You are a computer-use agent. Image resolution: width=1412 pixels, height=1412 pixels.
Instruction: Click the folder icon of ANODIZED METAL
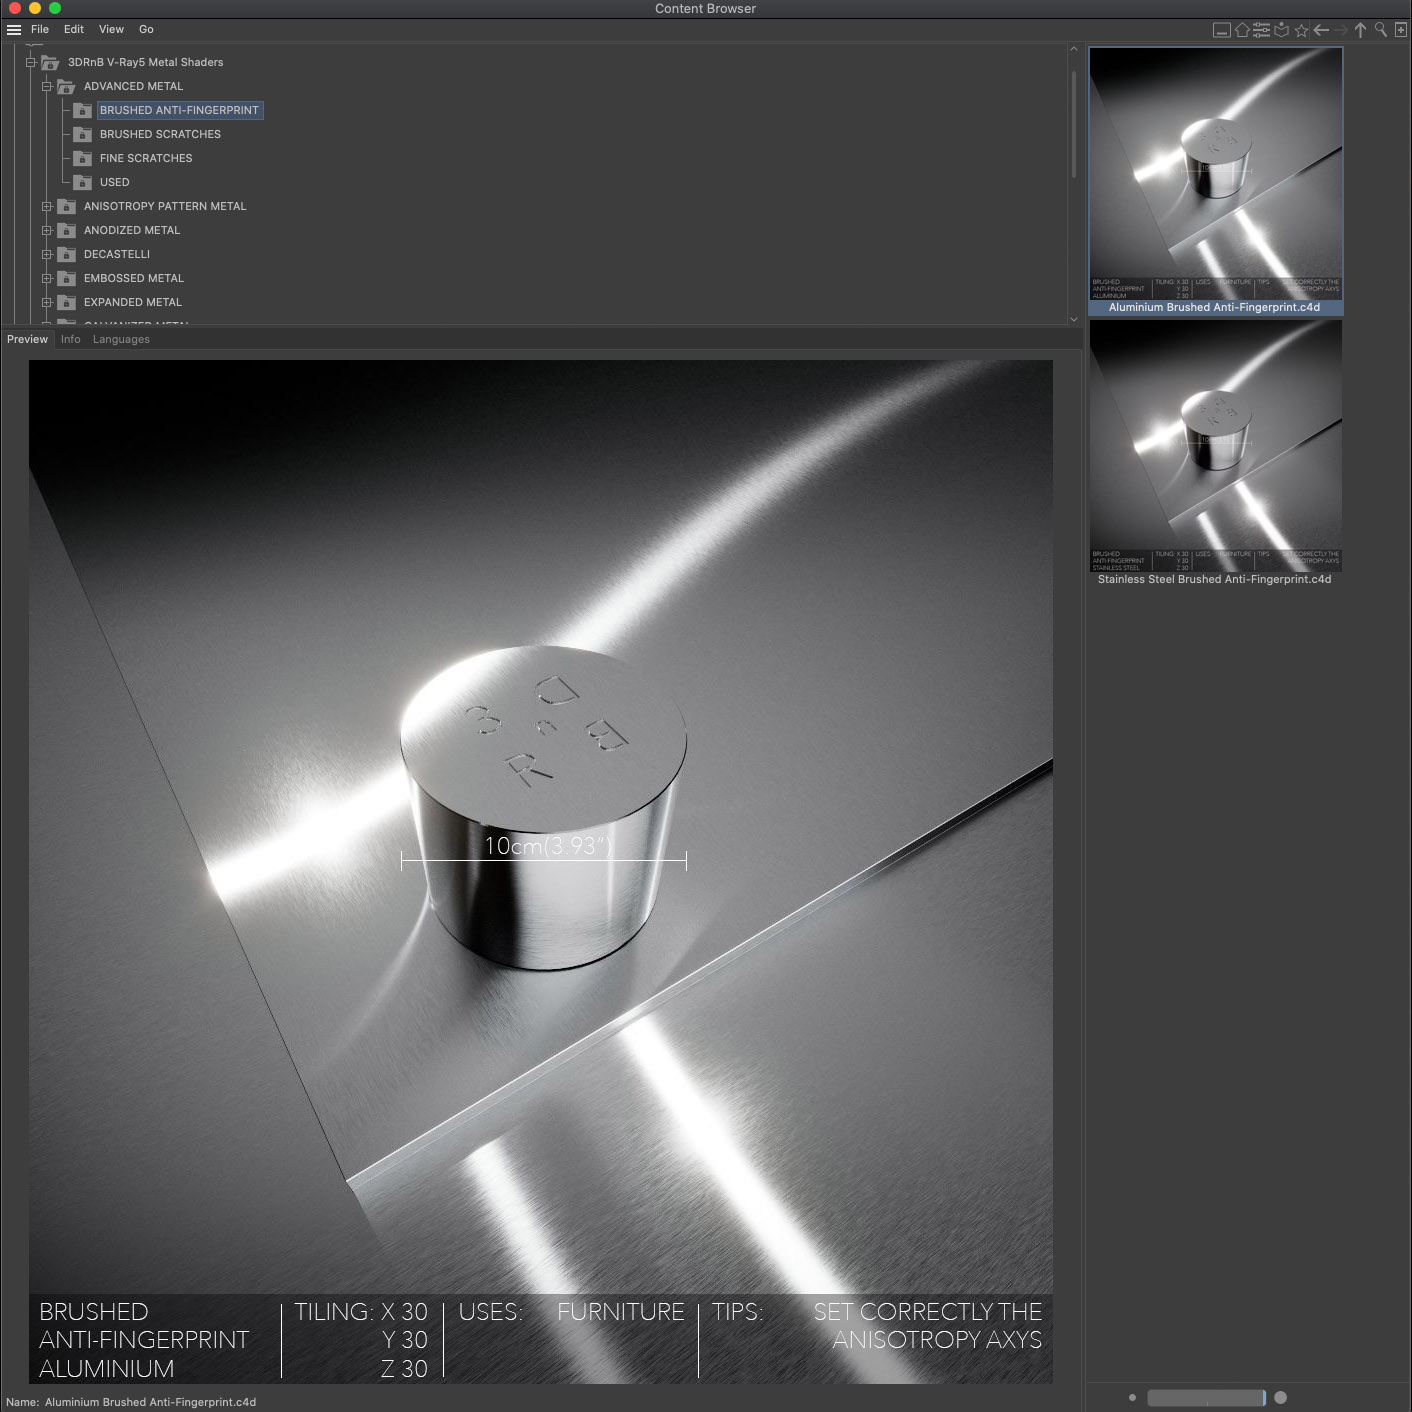[x=66, y=230]
